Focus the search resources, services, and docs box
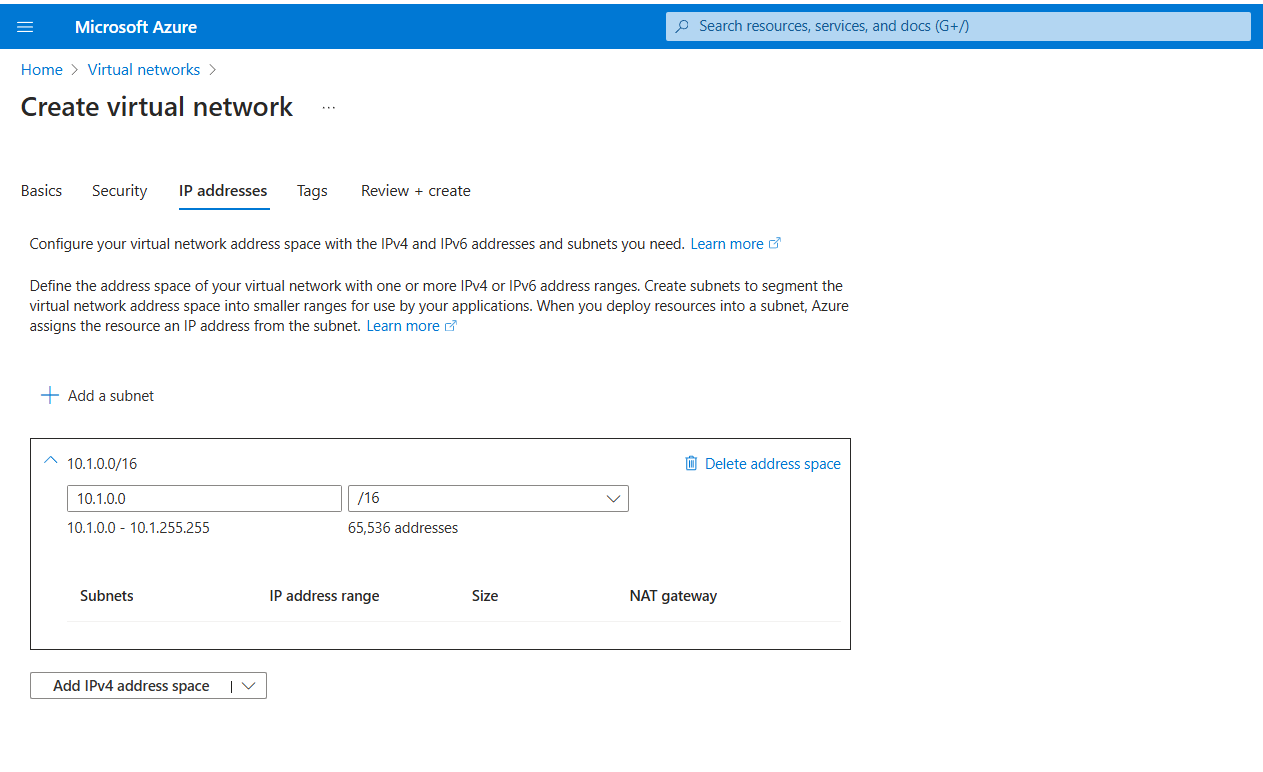 pos(958,26)
